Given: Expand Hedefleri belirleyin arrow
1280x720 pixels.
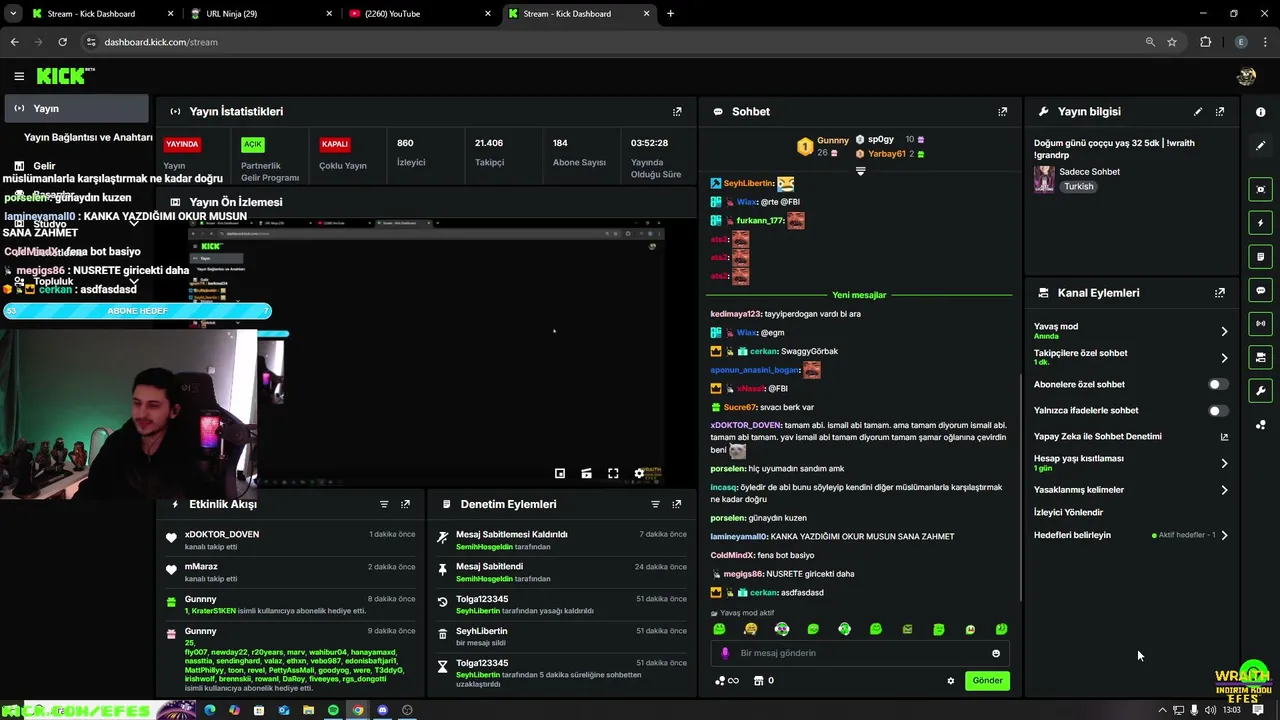Looking at the screenshot, I should 1224,535.
